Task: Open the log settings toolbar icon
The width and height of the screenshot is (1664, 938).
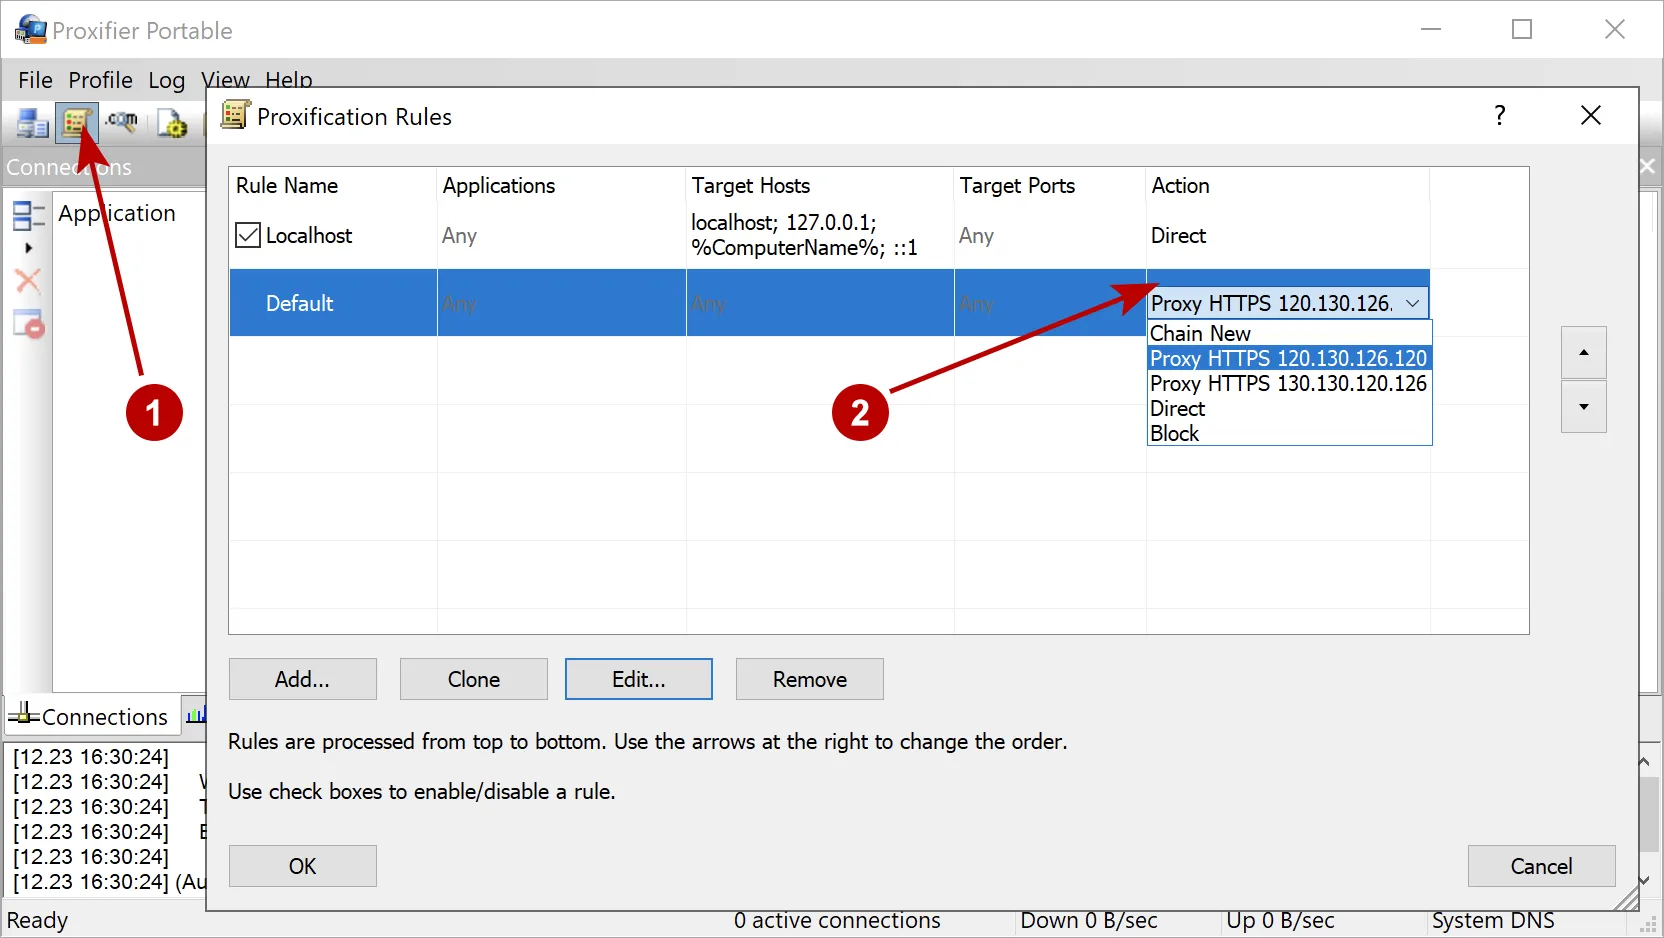Action: 171,122
